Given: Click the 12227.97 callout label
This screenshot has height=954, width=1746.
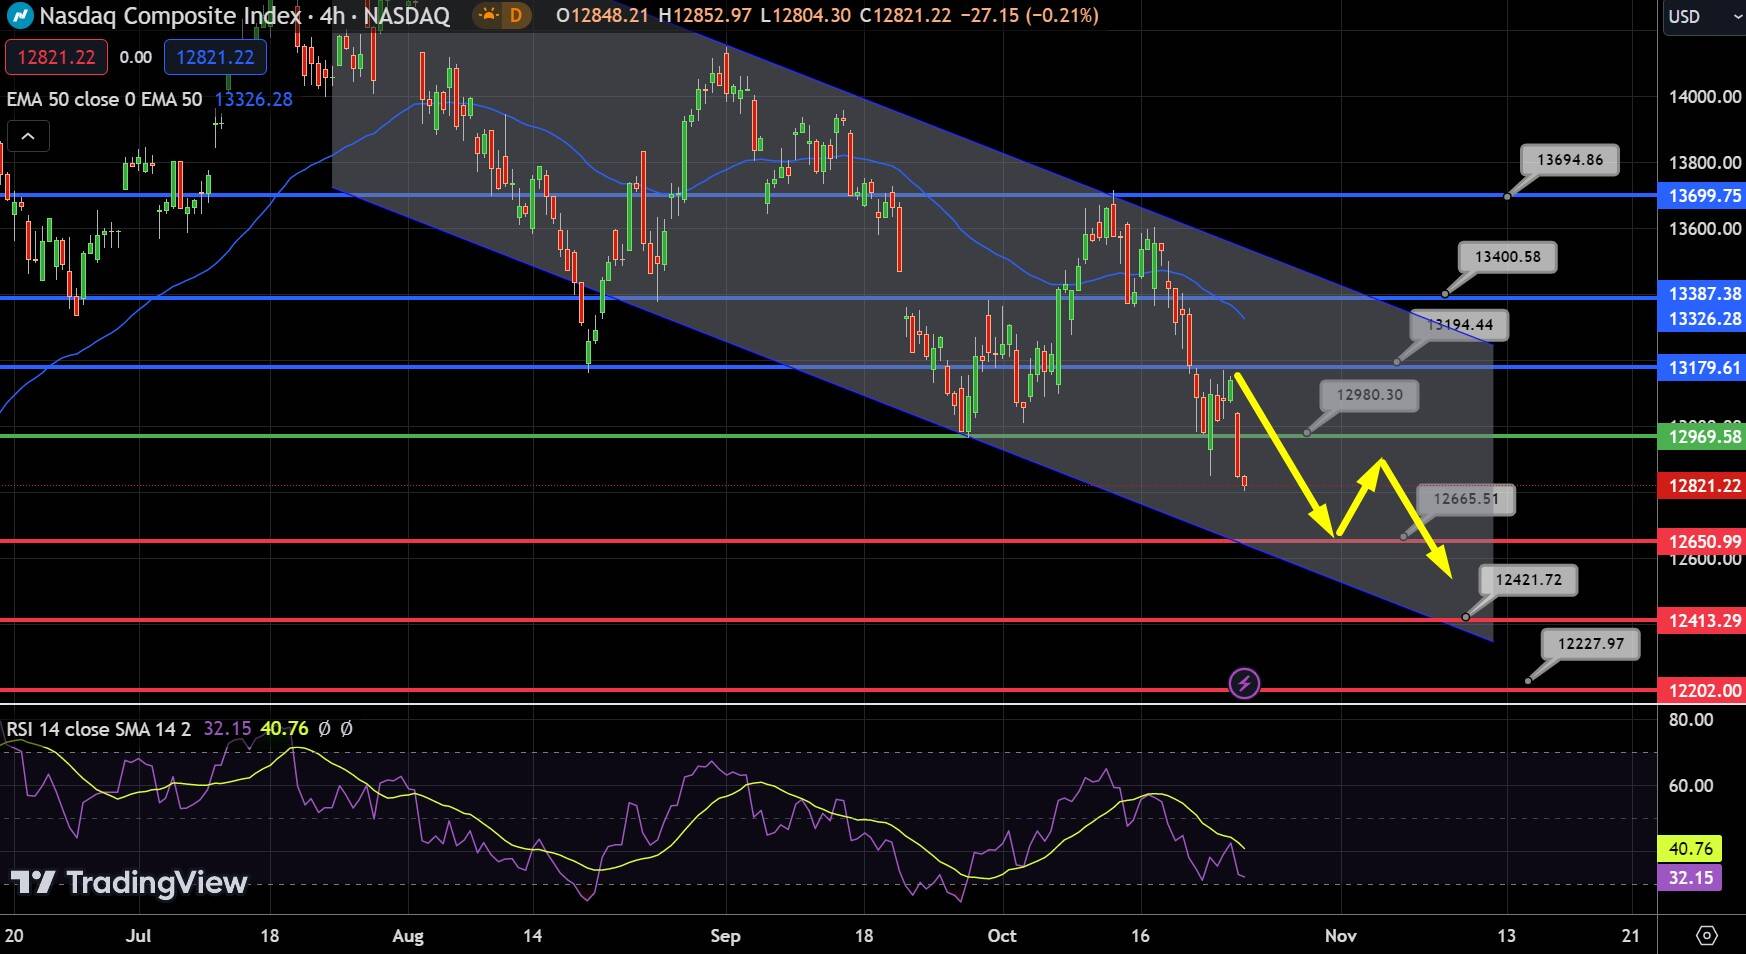Looking at the screenshot, I should (1590, 644).
